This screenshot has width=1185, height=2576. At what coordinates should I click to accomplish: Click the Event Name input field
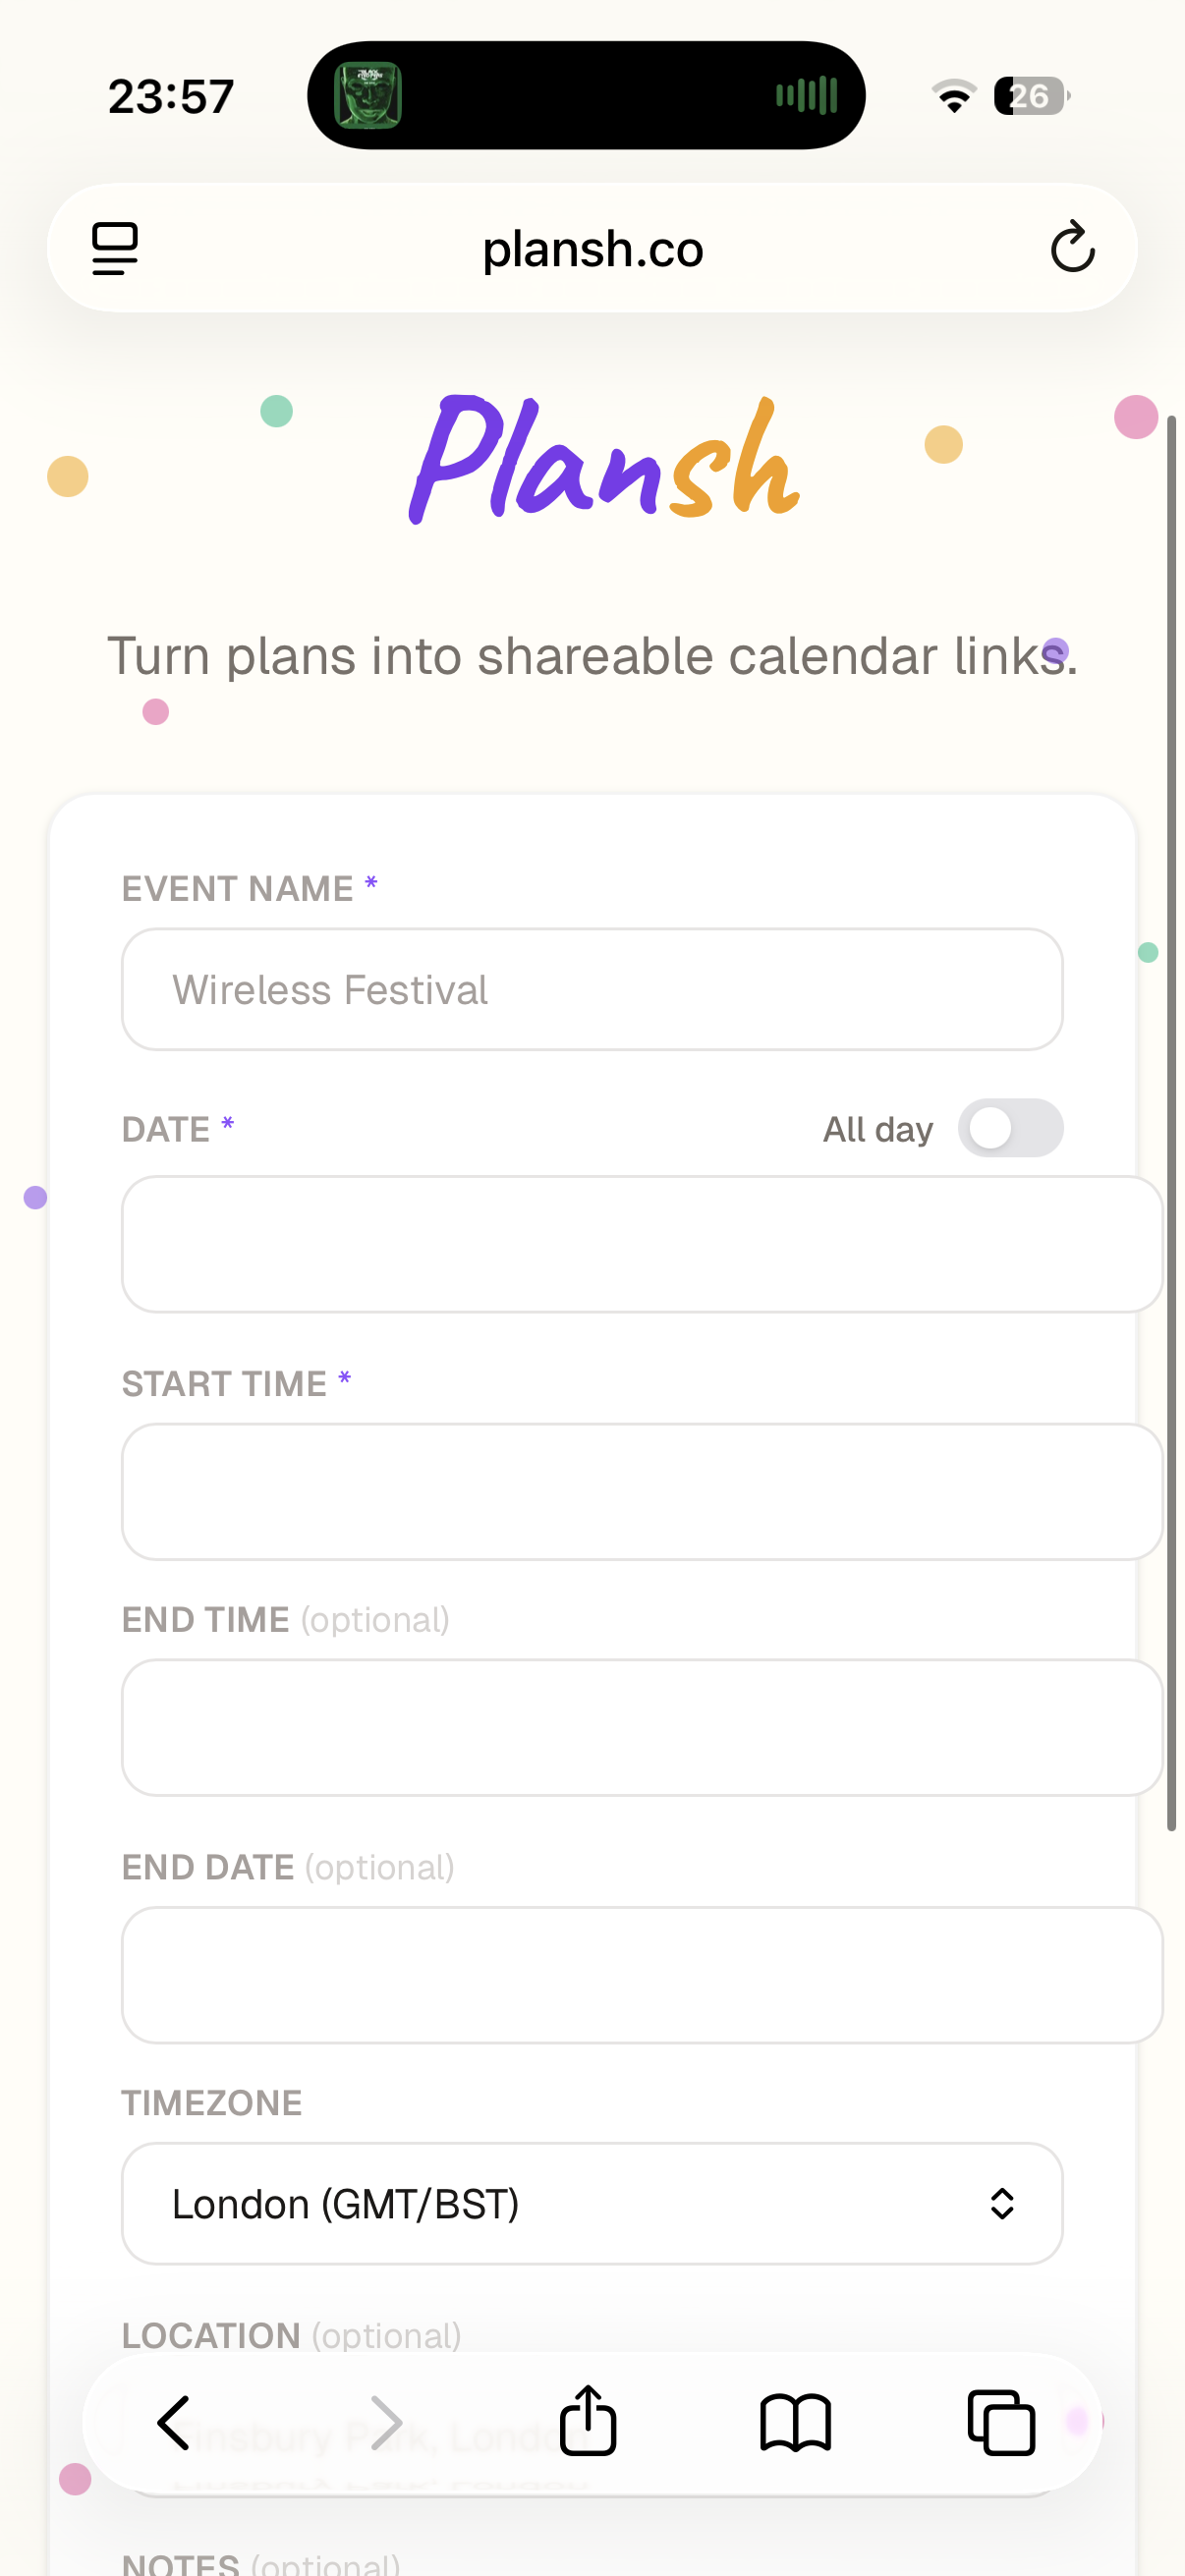coord(592,990)
